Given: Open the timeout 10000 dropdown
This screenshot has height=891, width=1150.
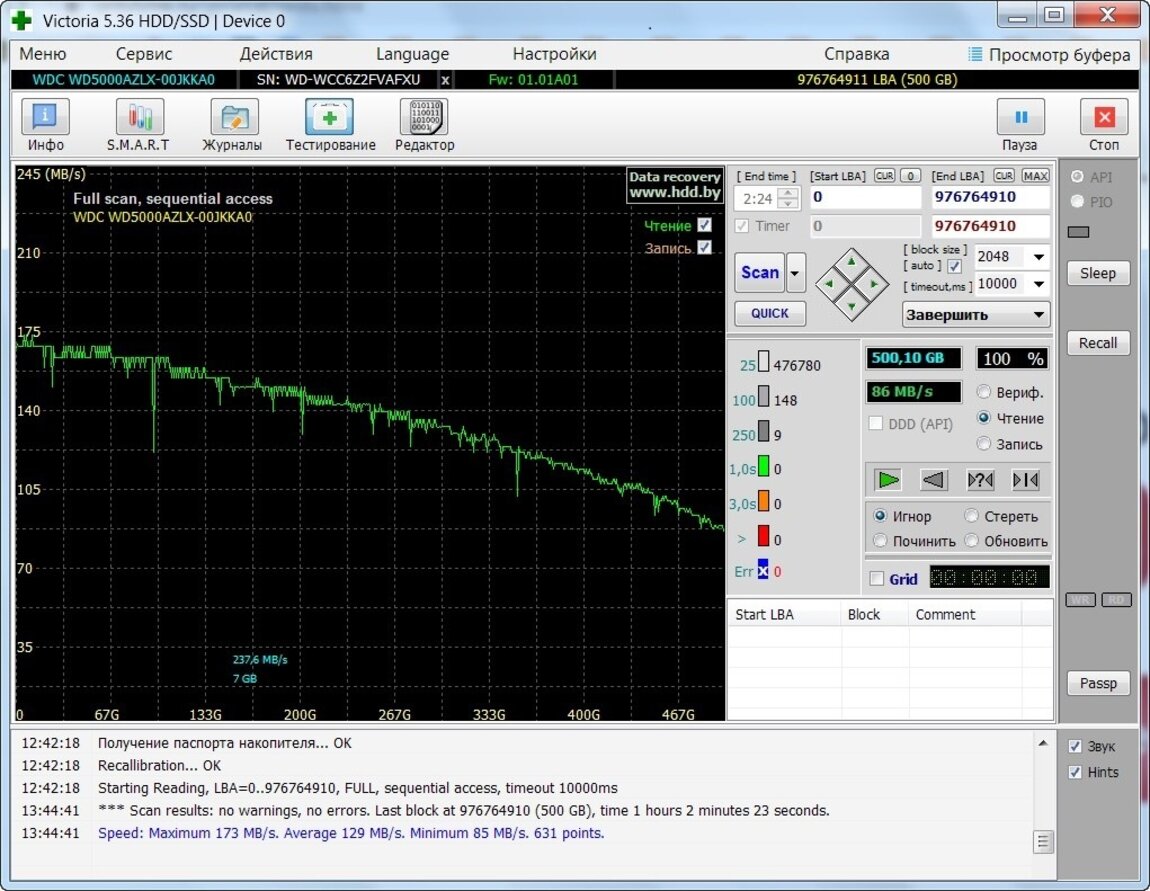Looking at the screenshot, I should tap(1039, 284).
